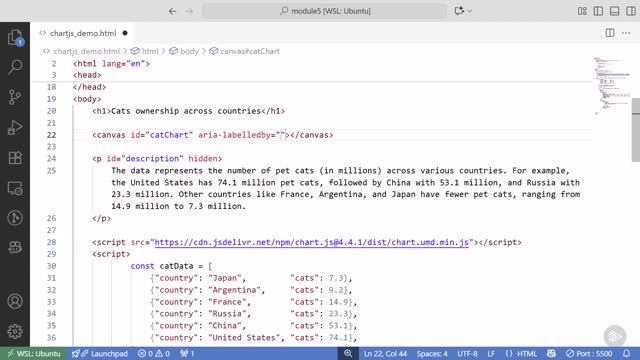
Task: Expand the canvas#catChart breadcrumb
Action: pyautogui.click(x=244, y=51)
